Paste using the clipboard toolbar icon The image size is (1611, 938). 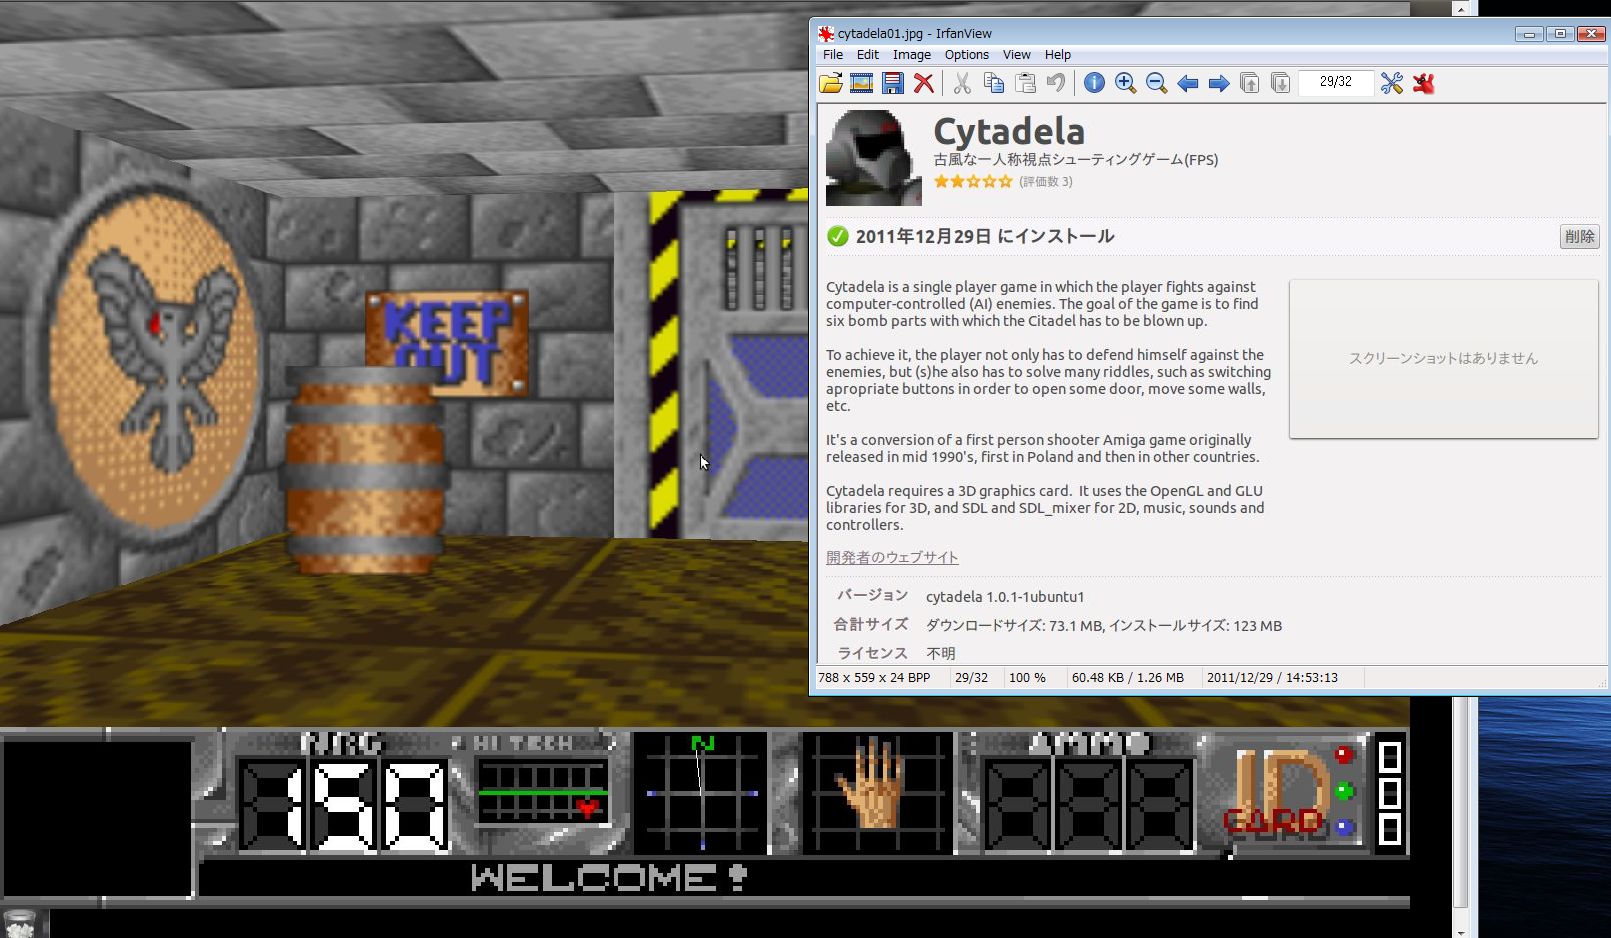(x=1025, y=83)
